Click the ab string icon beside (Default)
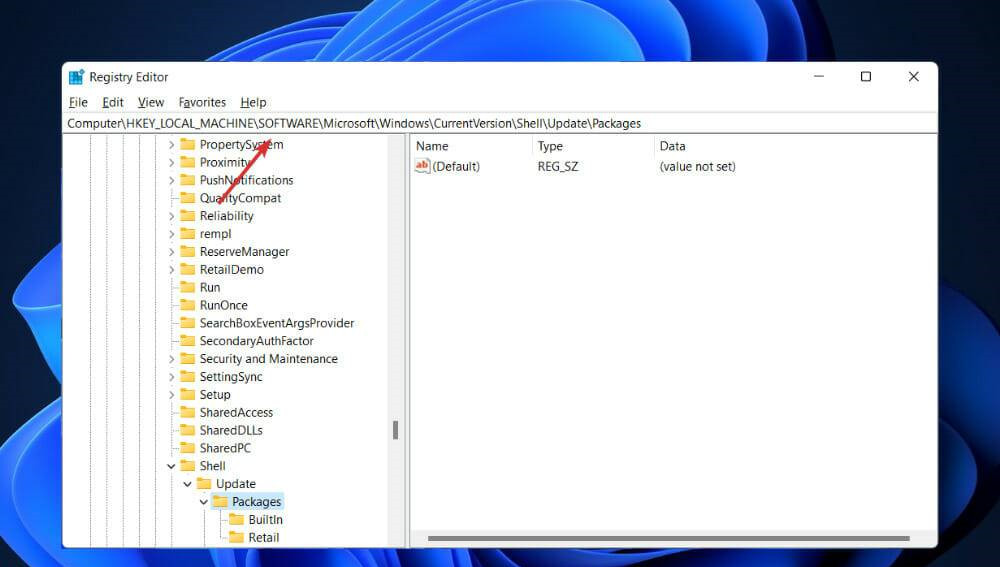The width and height of the screenshot is (1000, 567). pos(422,166)
